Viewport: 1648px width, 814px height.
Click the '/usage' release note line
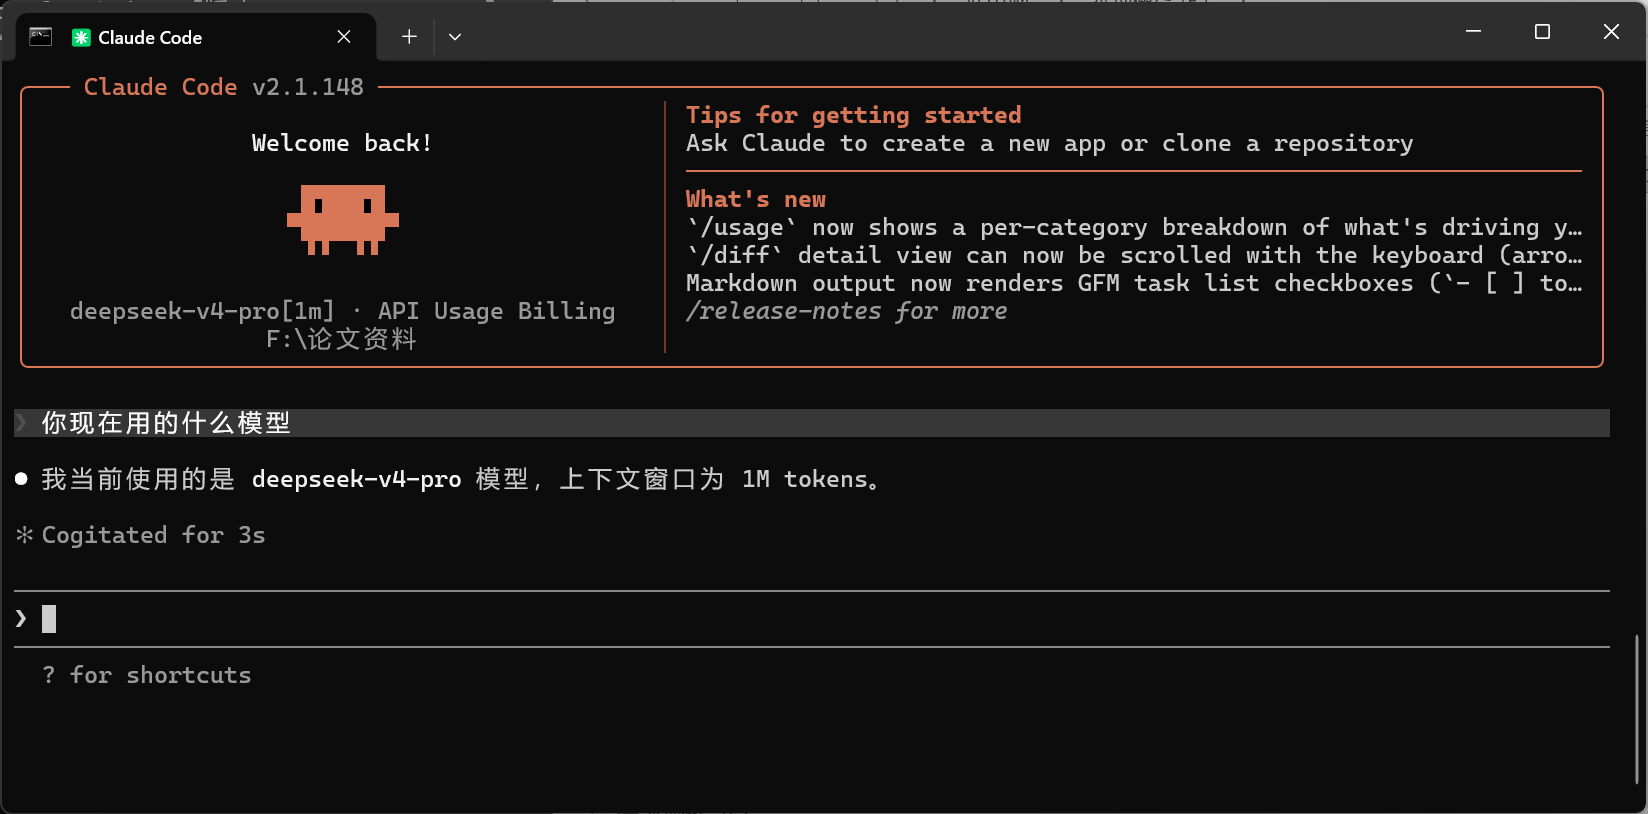(x=1134, y=227)
